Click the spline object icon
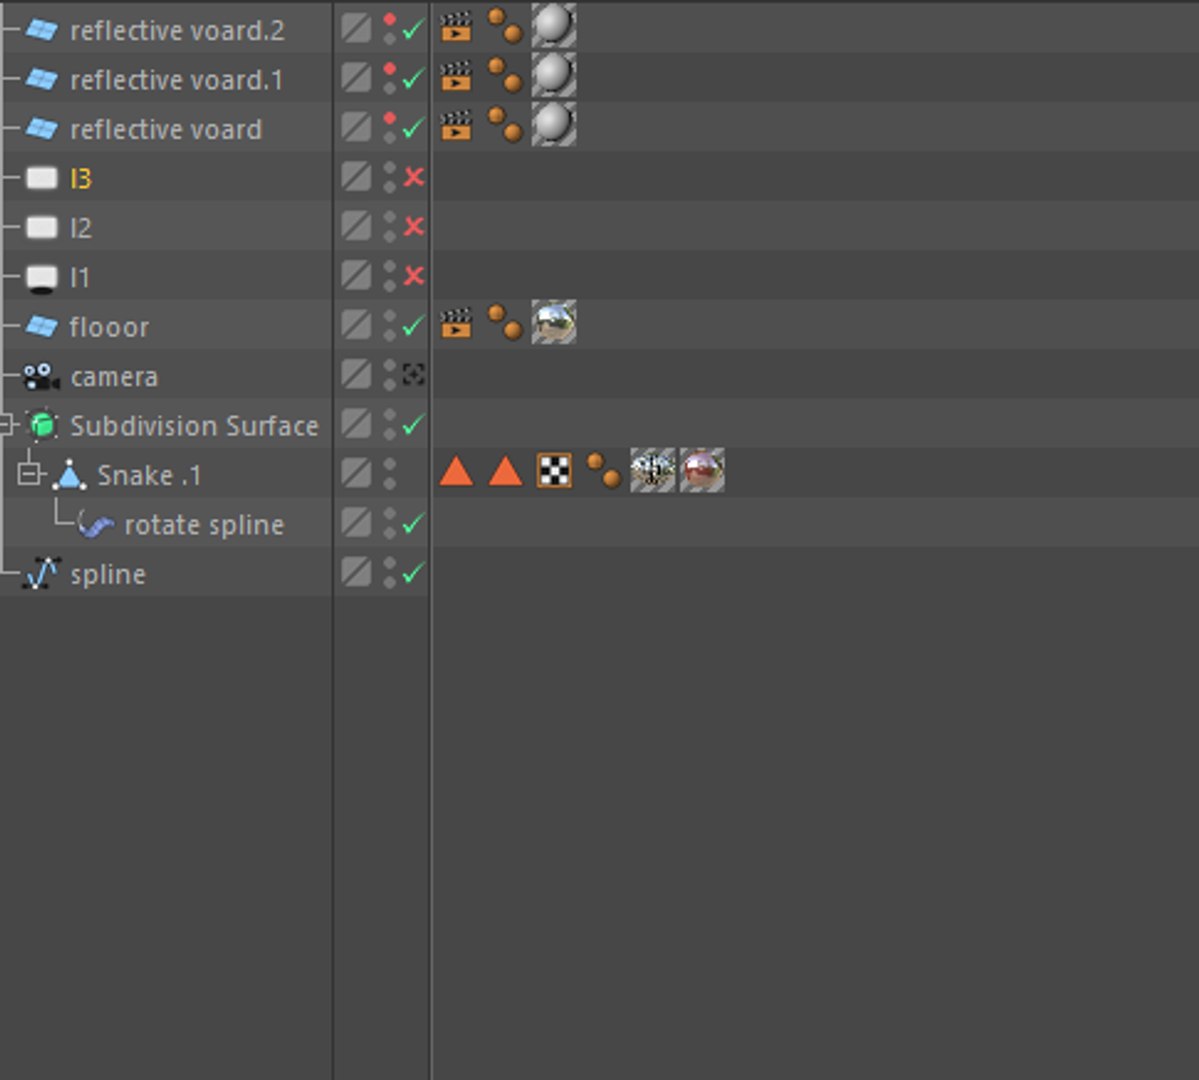This screenshot has height=1080, width=1199. point(41,574)
